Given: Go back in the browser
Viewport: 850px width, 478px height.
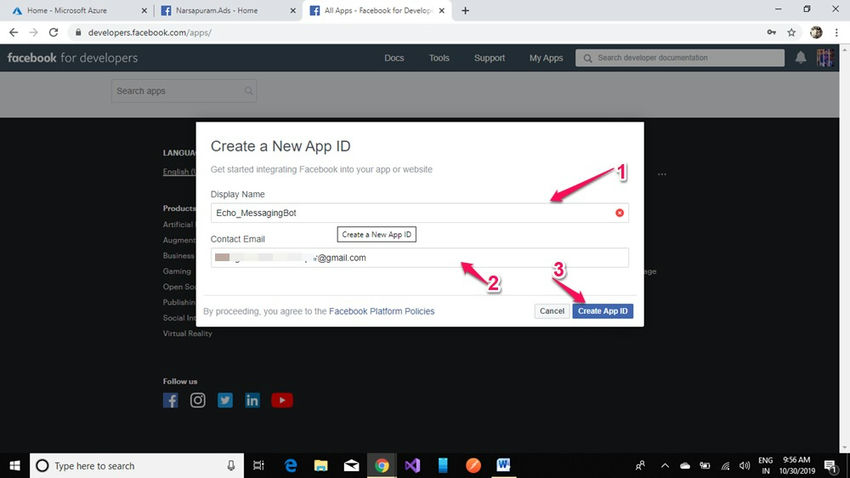Looking at the screenshot, I should [x=14, y=33].
